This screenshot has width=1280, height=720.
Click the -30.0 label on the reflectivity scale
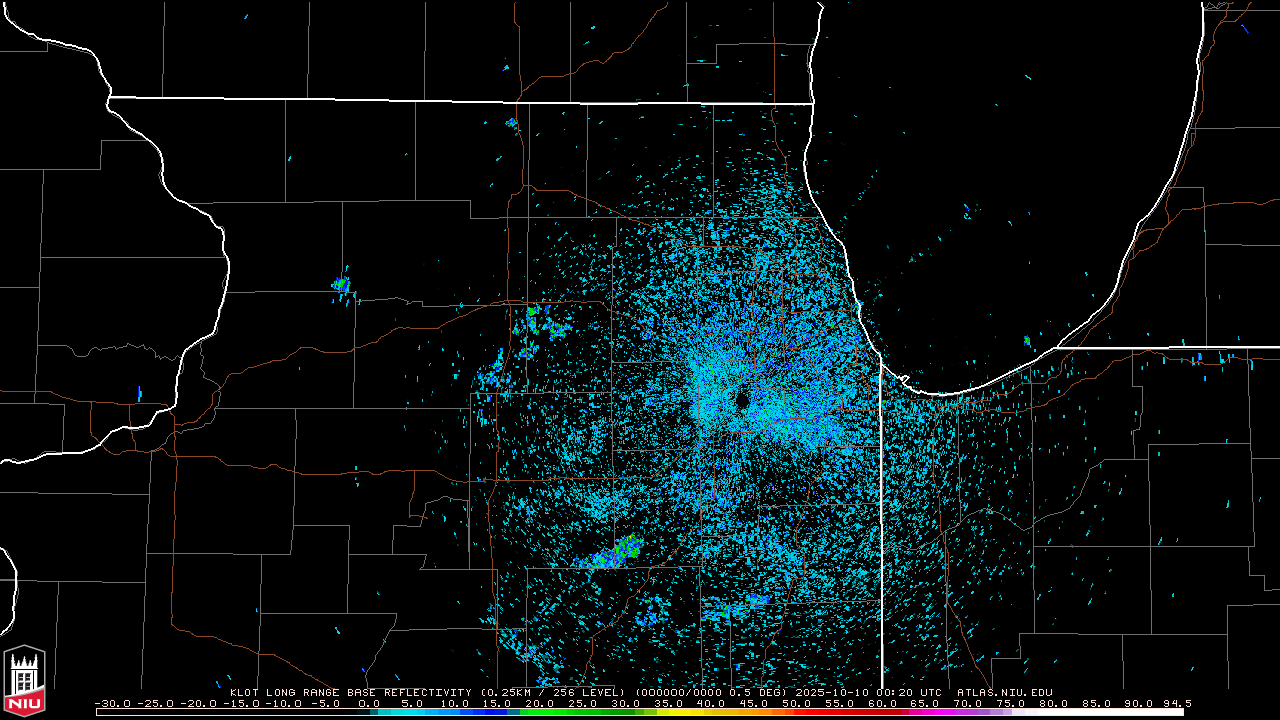coord(112,703)
